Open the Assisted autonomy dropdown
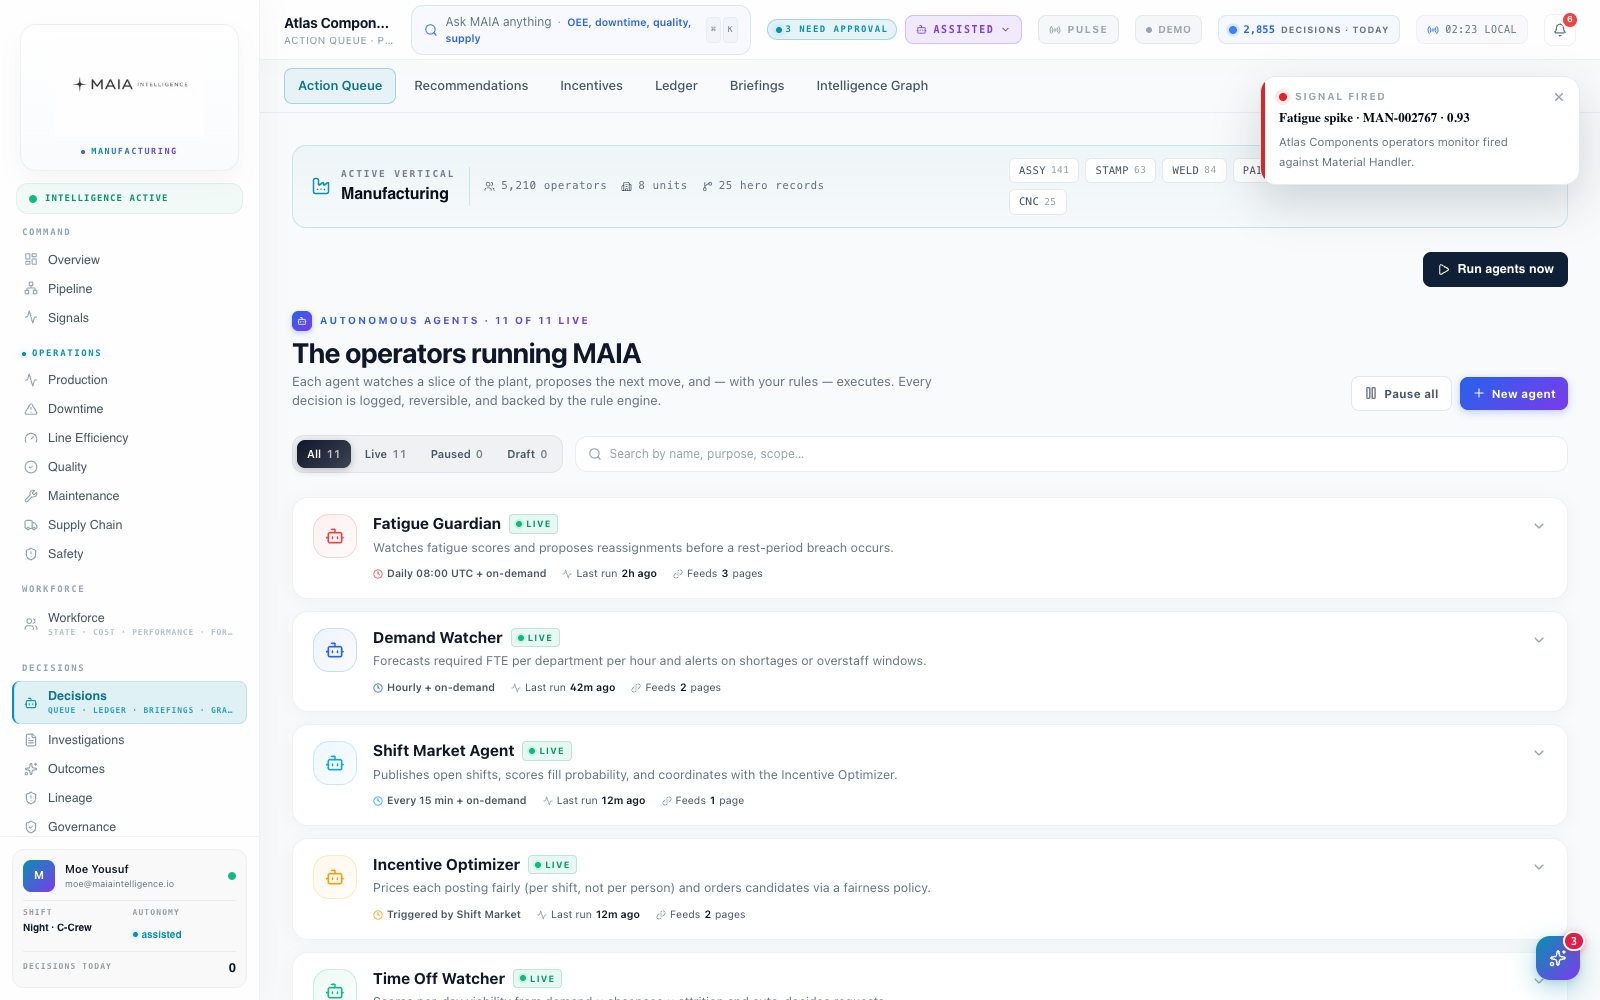 point(963,30)
